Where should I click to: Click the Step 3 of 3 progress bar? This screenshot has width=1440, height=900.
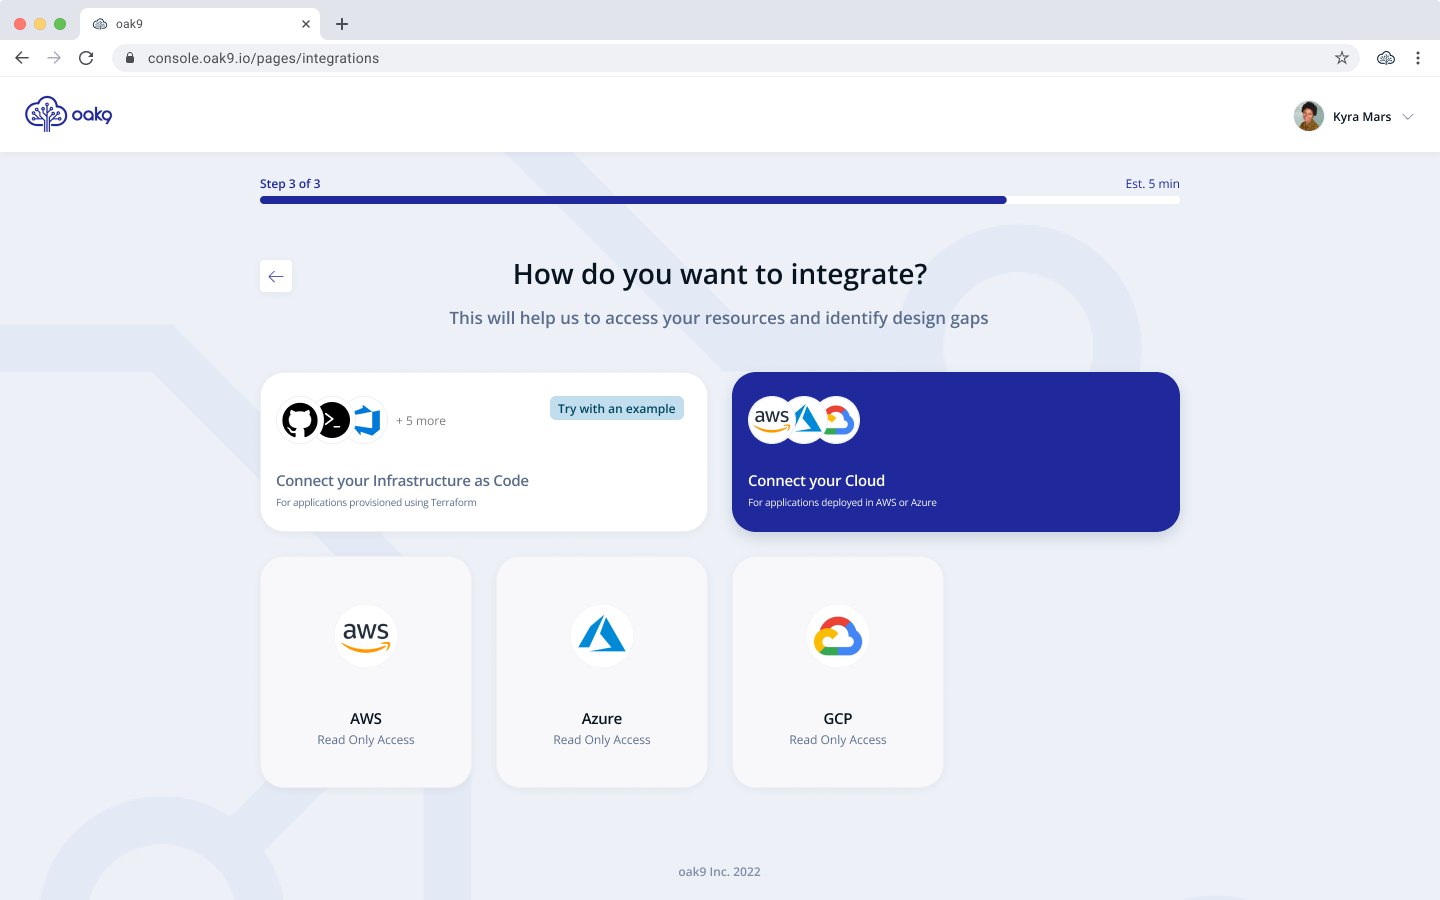click(x=720, y=200)
